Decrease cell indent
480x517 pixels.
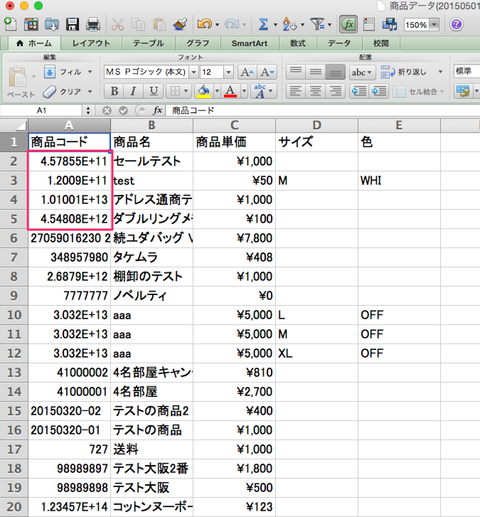tap(359, 91)
